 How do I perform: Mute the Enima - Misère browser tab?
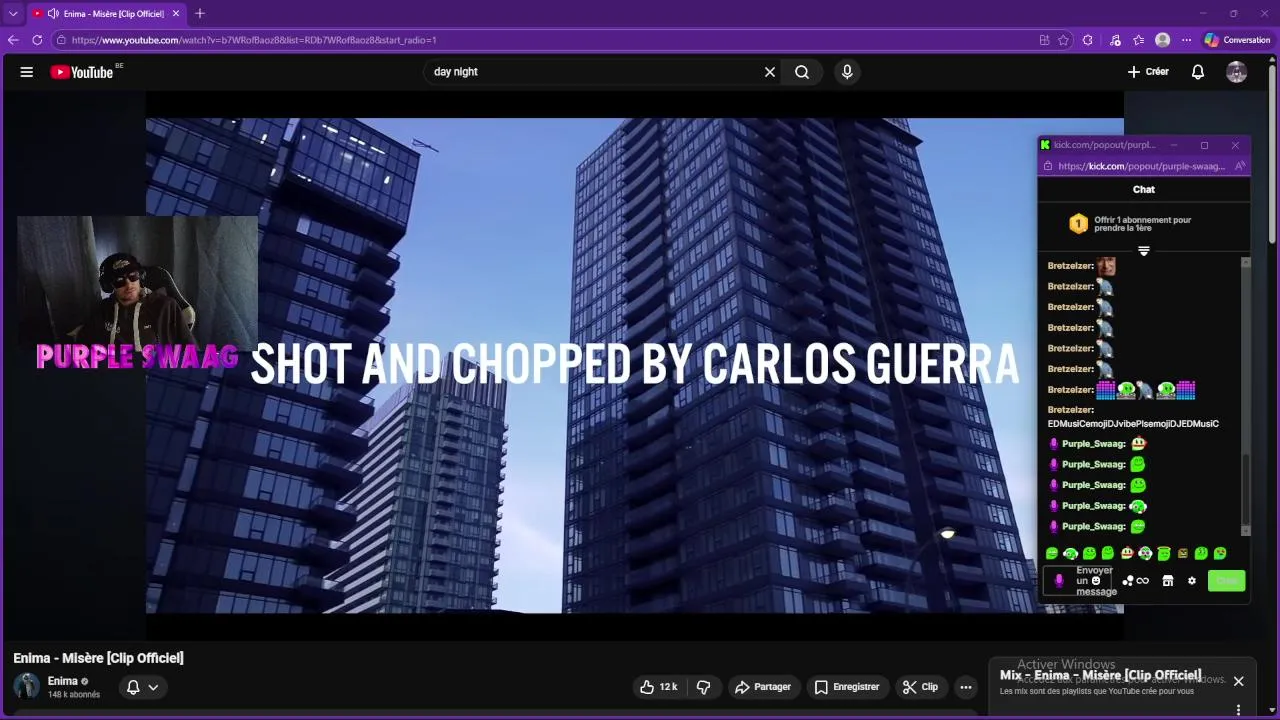click(x=53, y=13)
